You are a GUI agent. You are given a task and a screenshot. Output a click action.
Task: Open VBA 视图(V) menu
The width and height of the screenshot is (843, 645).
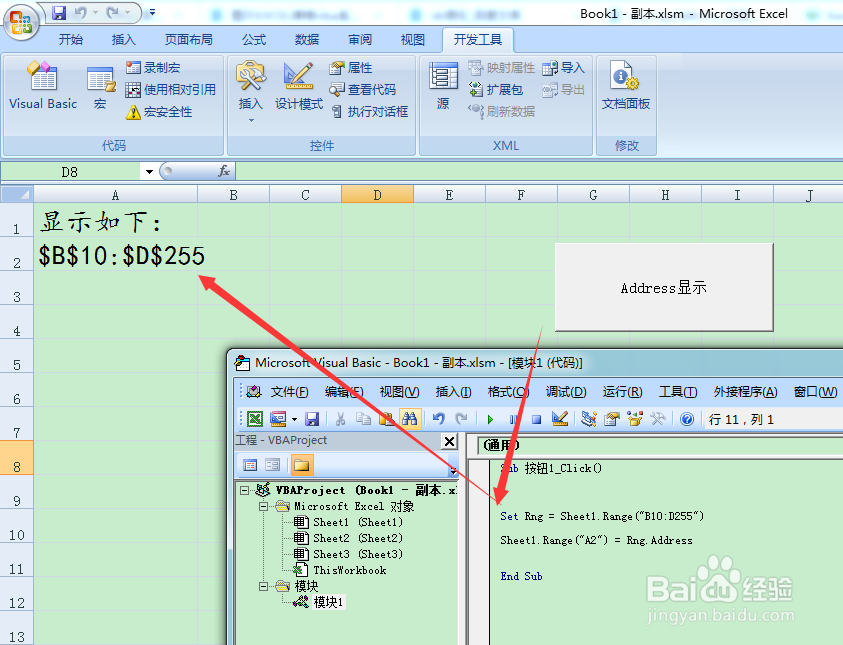(399, 392)
